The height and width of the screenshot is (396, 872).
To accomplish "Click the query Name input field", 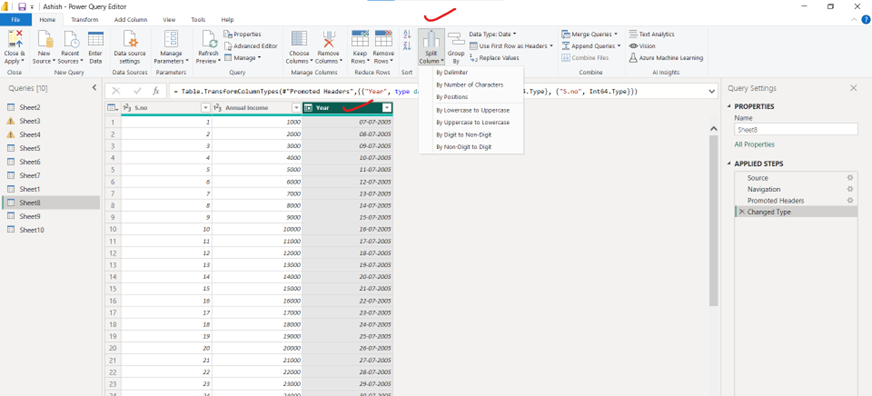I will (x=796, y=129).
